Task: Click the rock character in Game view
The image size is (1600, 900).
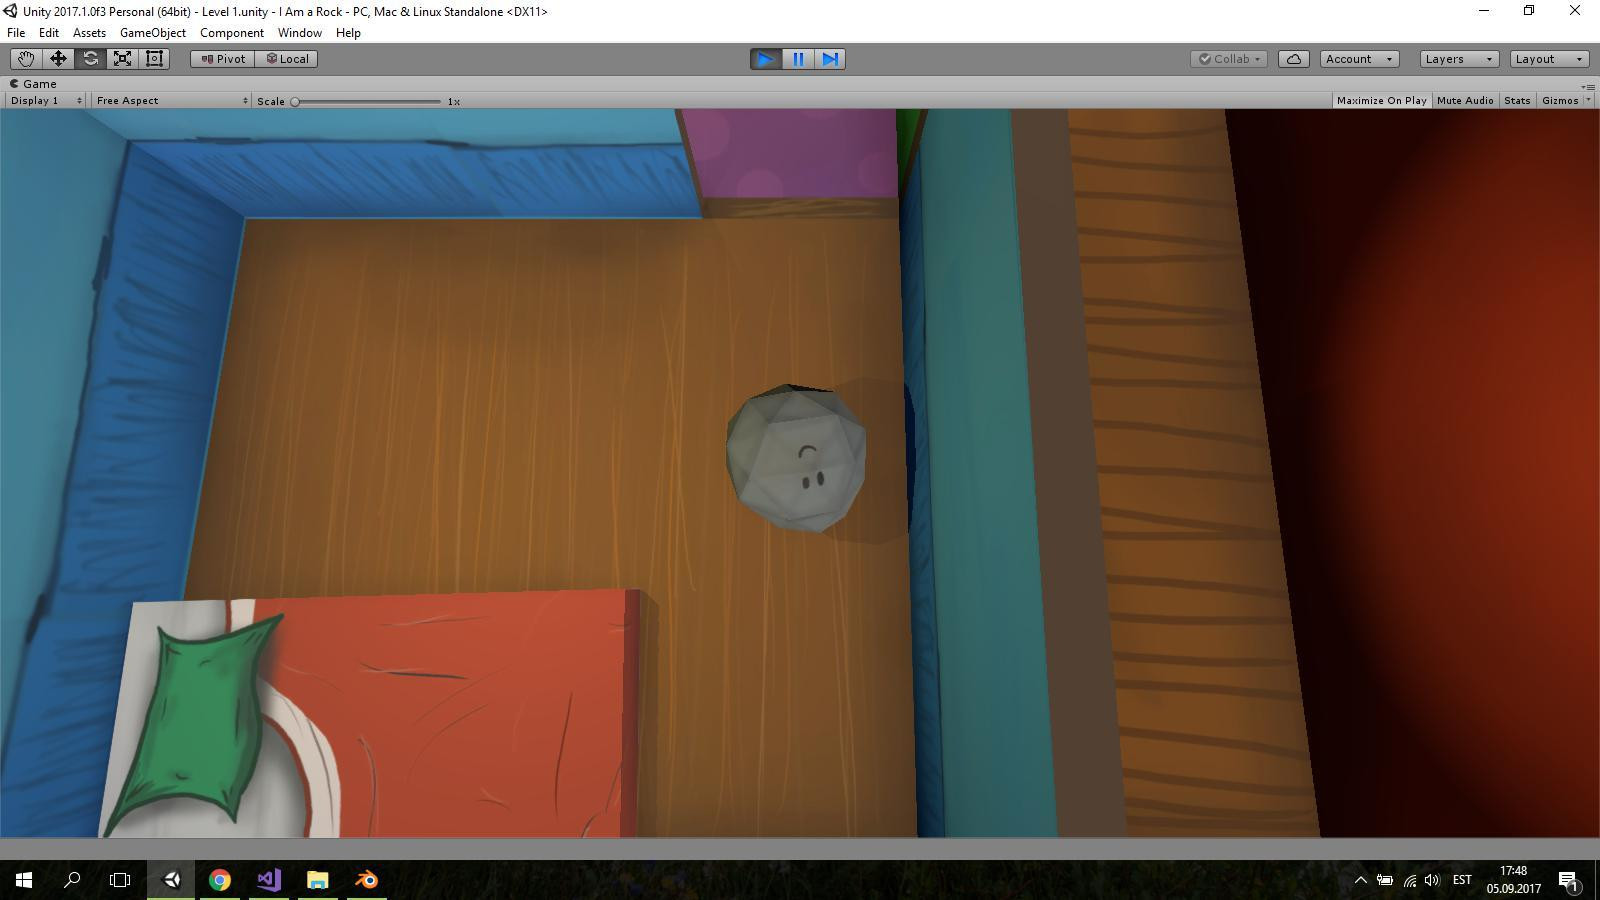Action: pyautogui.click(x=796, y=458)
